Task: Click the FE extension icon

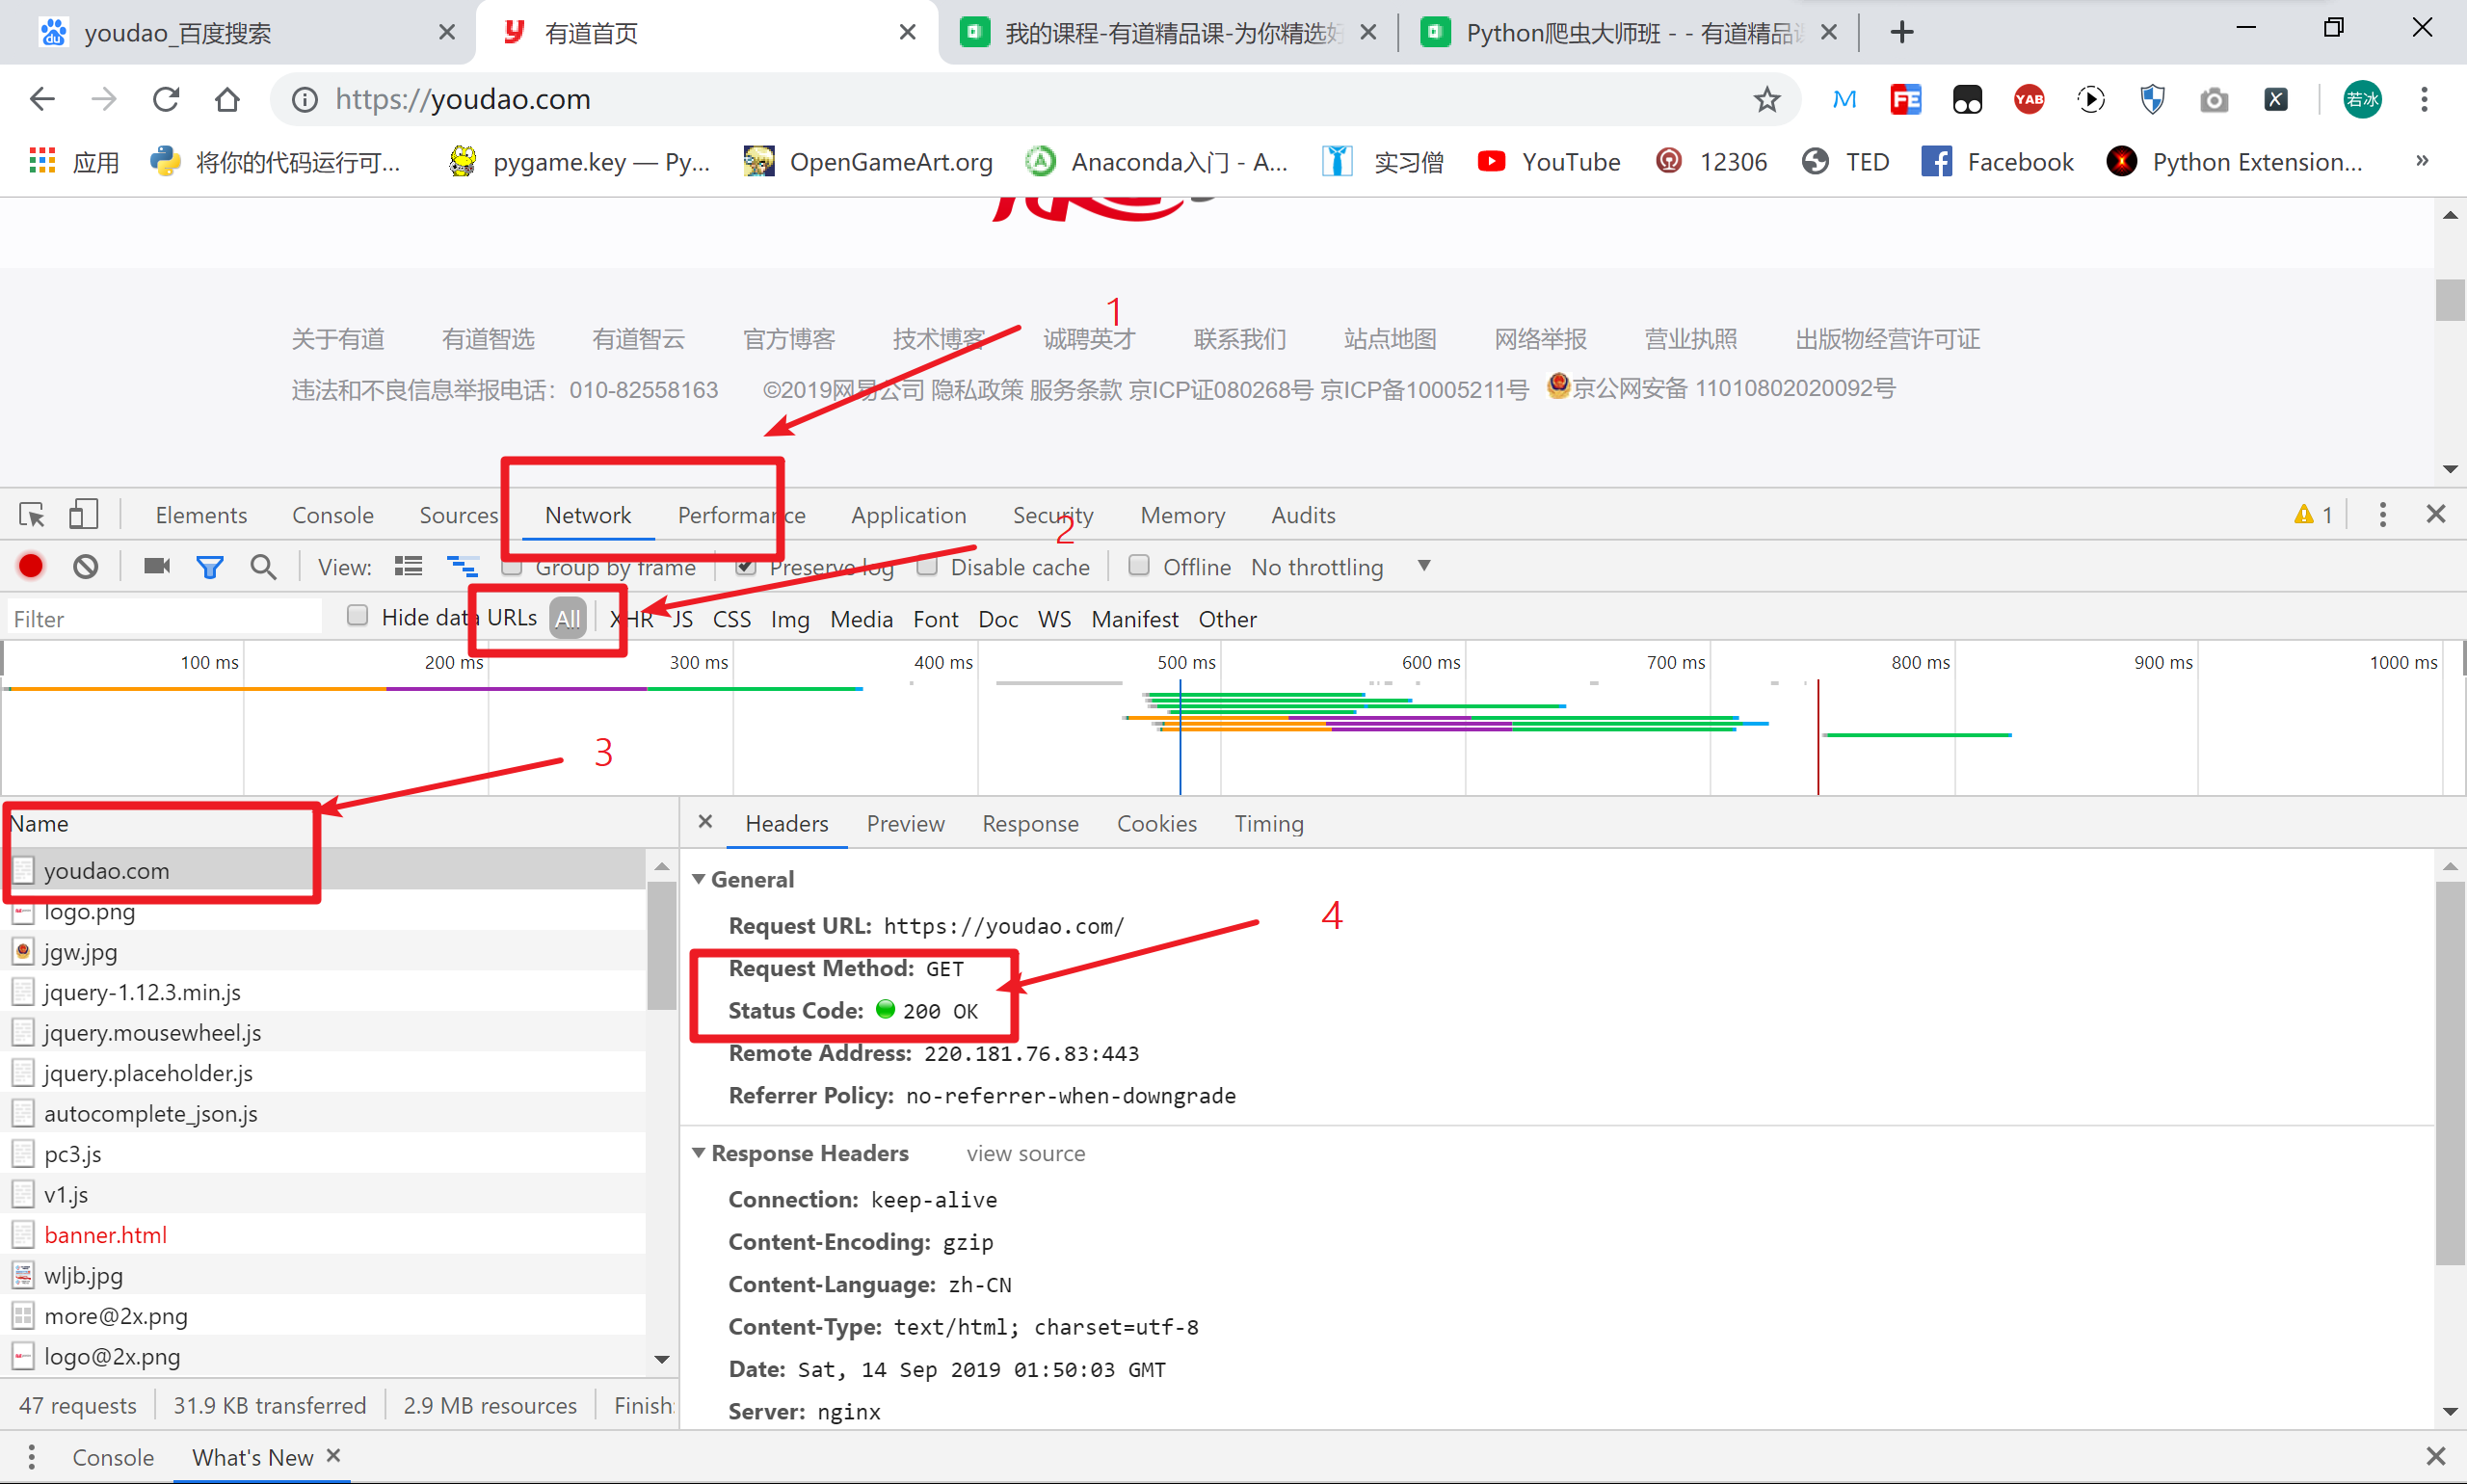Action: point(1906,99)
